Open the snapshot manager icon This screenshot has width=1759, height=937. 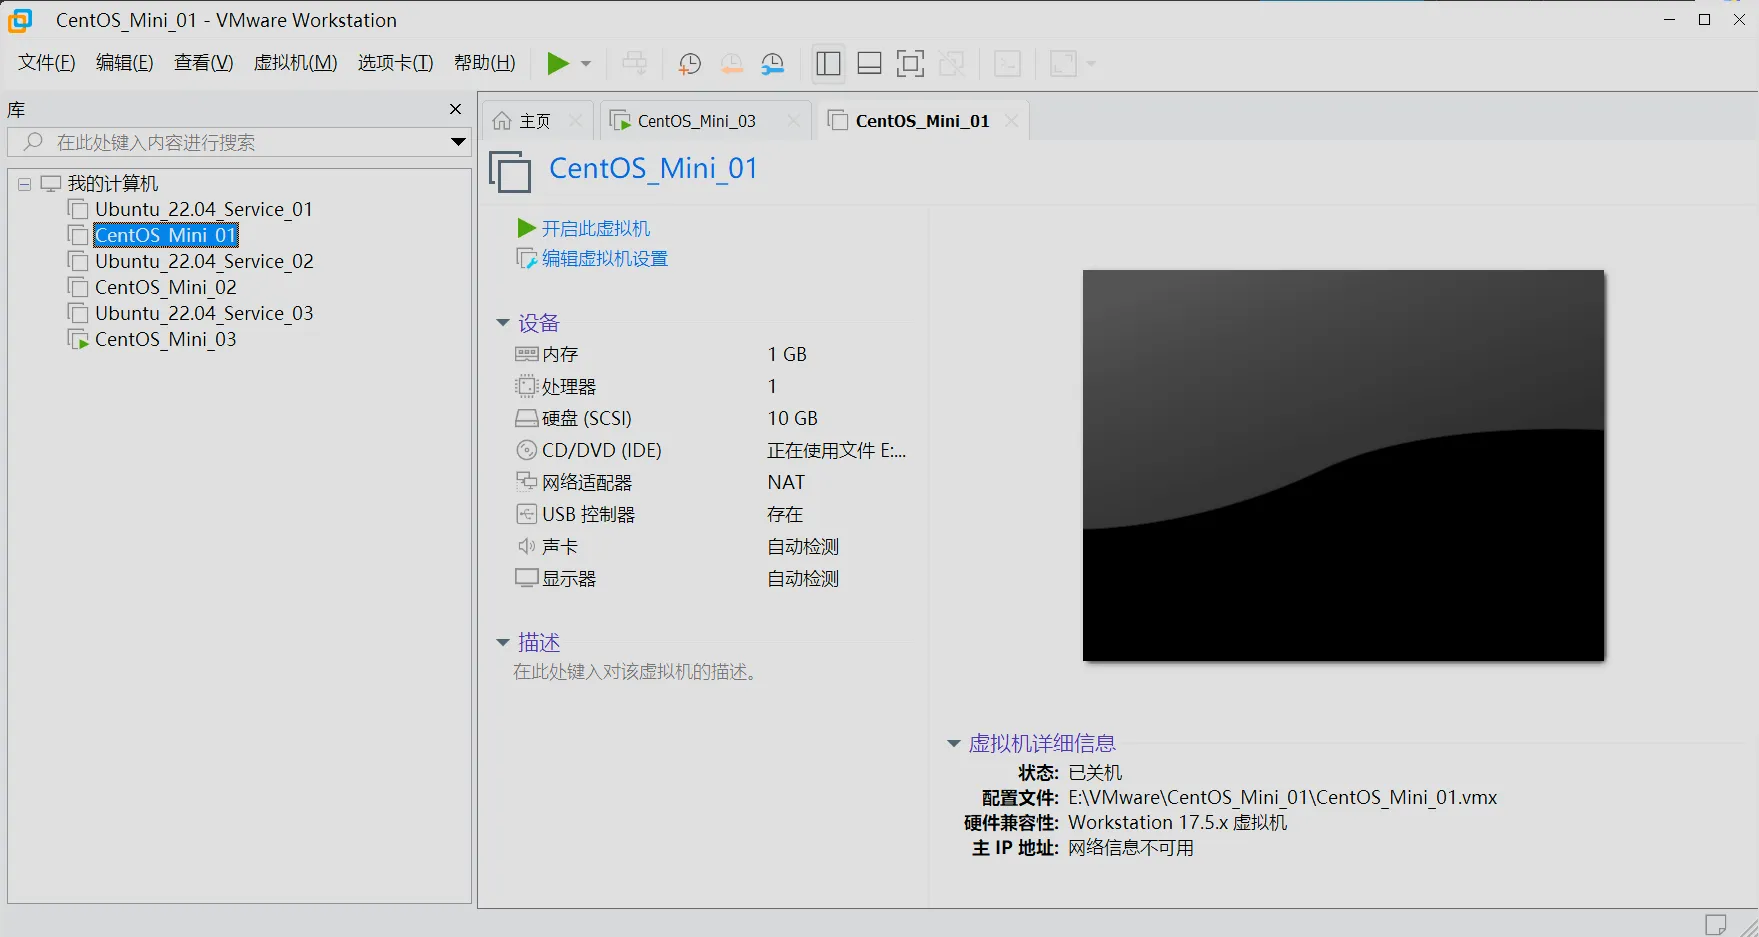coord(772,63)
